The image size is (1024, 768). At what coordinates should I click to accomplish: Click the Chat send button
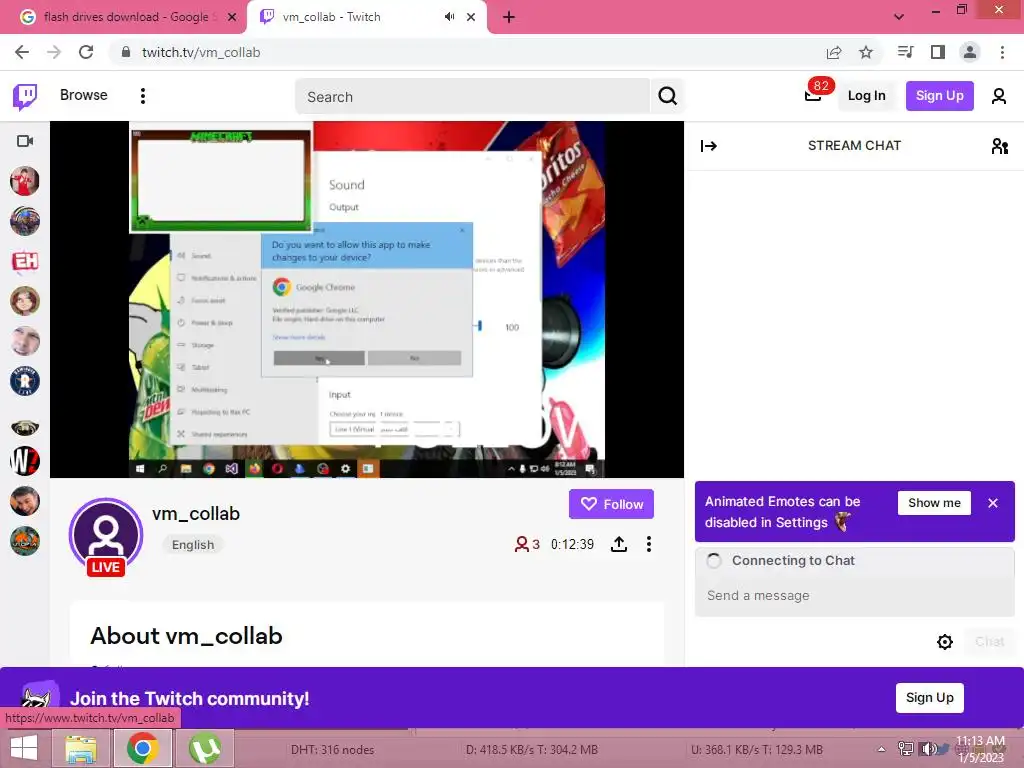pyautogui.click(x=989, y=642)
